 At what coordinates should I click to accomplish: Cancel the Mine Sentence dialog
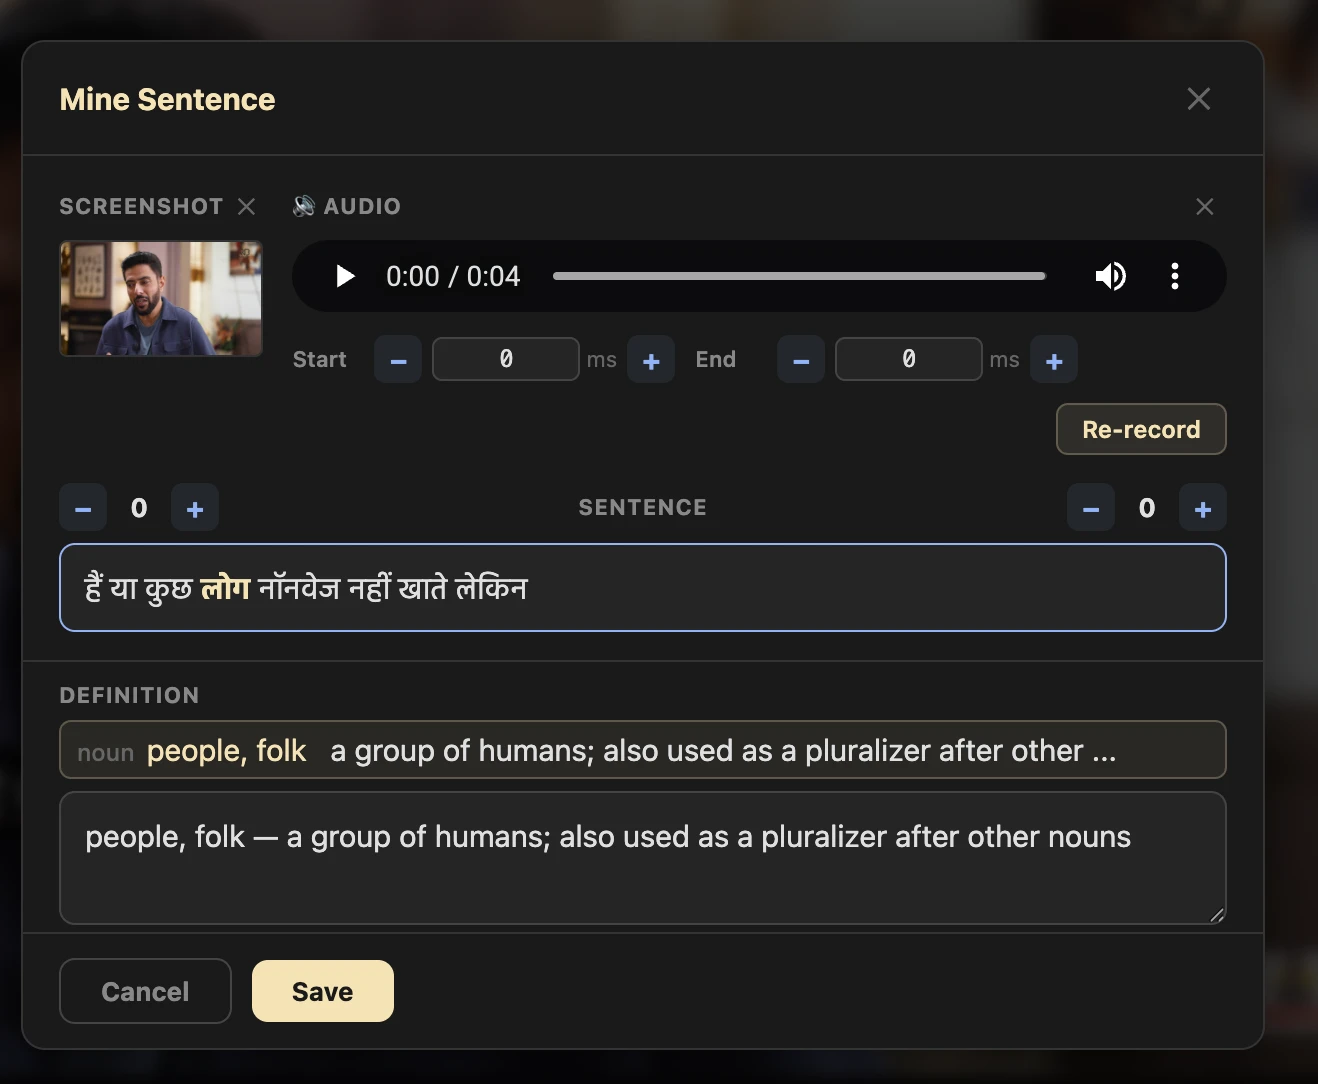(144, 991)
